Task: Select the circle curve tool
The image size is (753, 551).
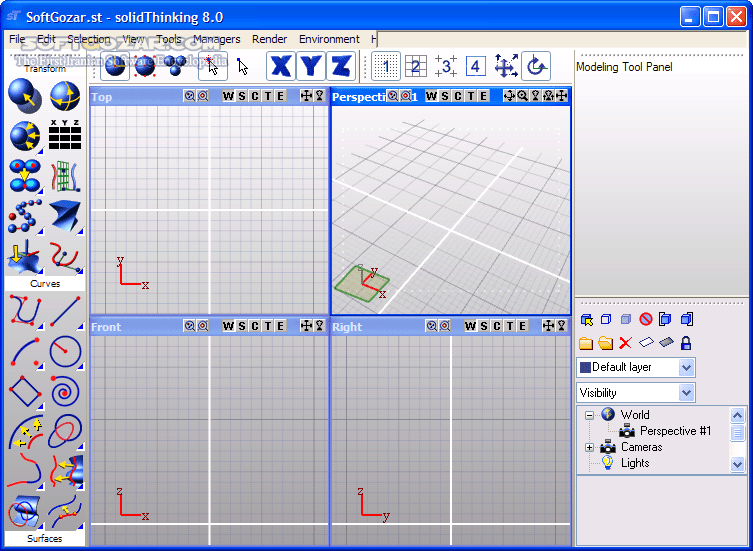Action: pos(66,350)
